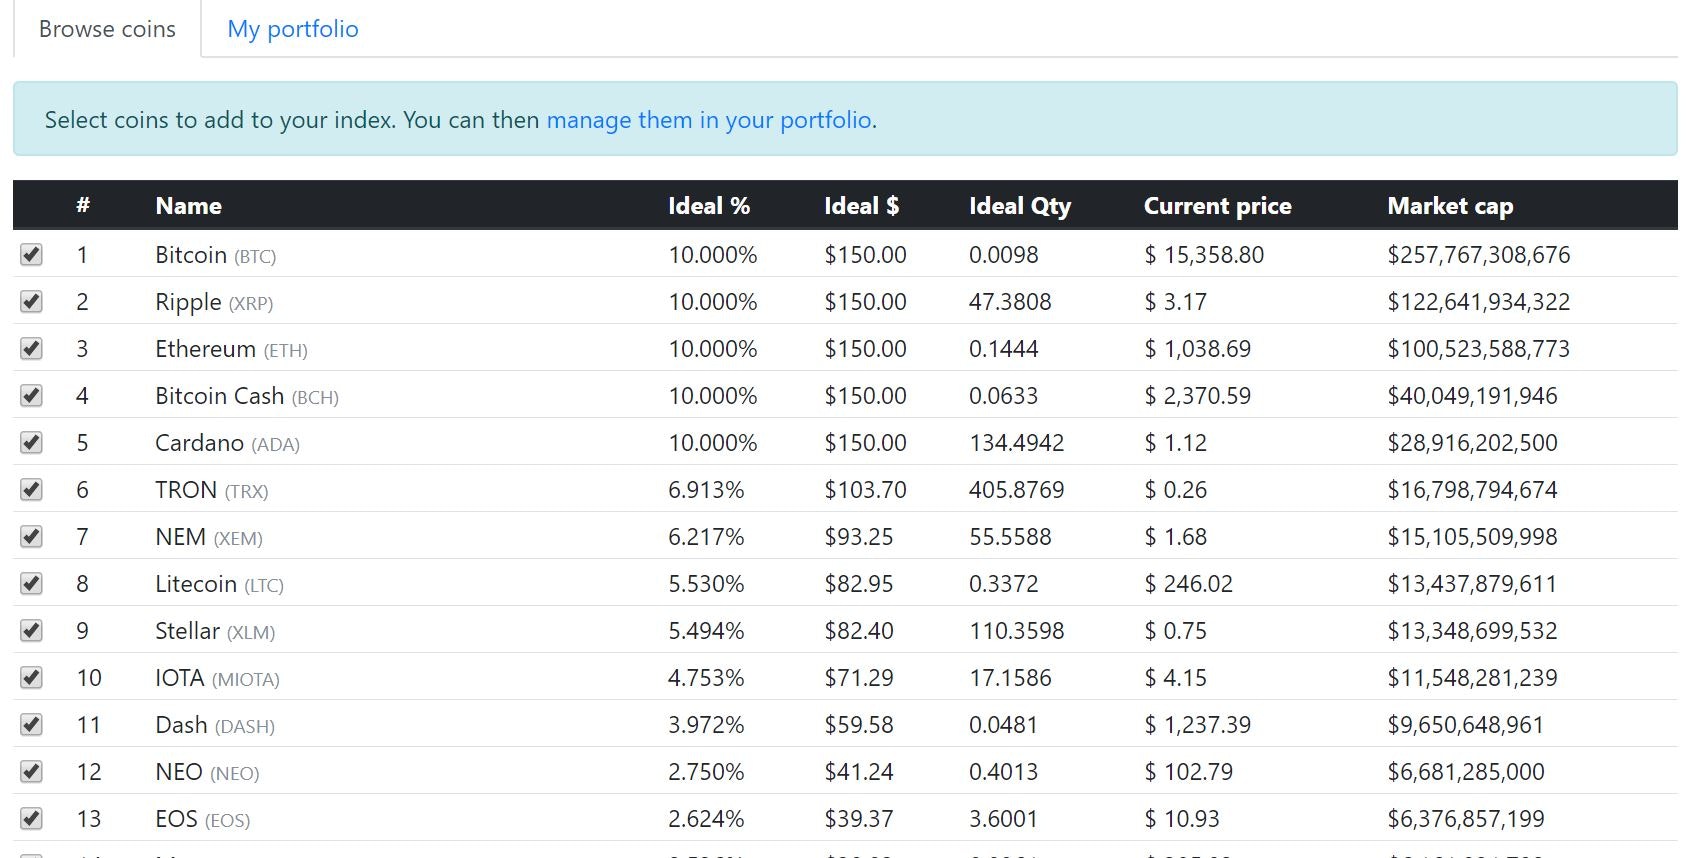The height and width of the screenshot is (858, 1693).
Task: Click Ripple's ideal quantity 47.3808
Action: [x=1010, y=302]
